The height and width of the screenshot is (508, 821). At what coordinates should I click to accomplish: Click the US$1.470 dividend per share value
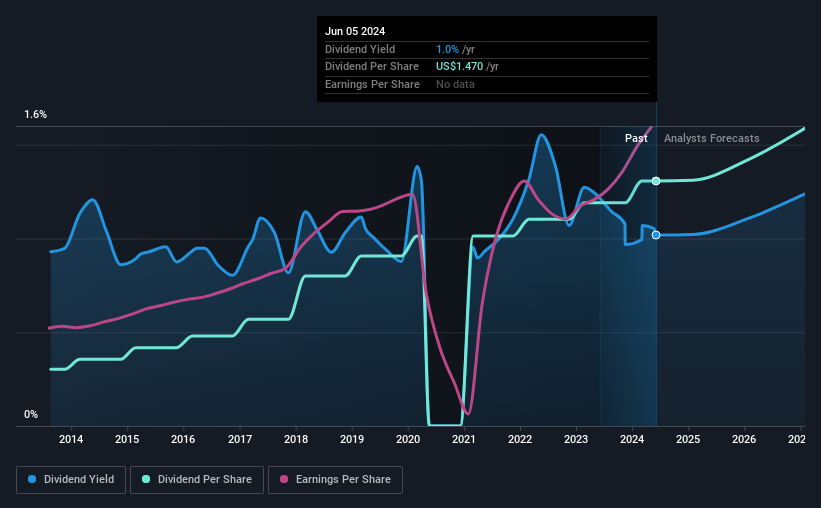(x=460, y=67)
